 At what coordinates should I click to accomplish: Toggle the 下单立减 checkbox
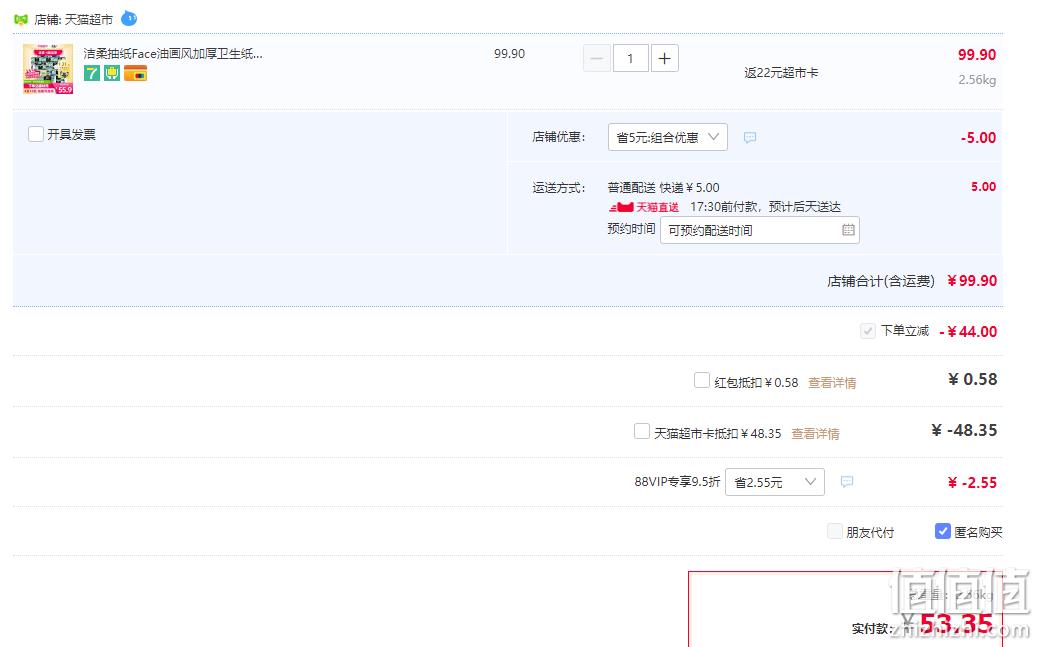point(867,331)
